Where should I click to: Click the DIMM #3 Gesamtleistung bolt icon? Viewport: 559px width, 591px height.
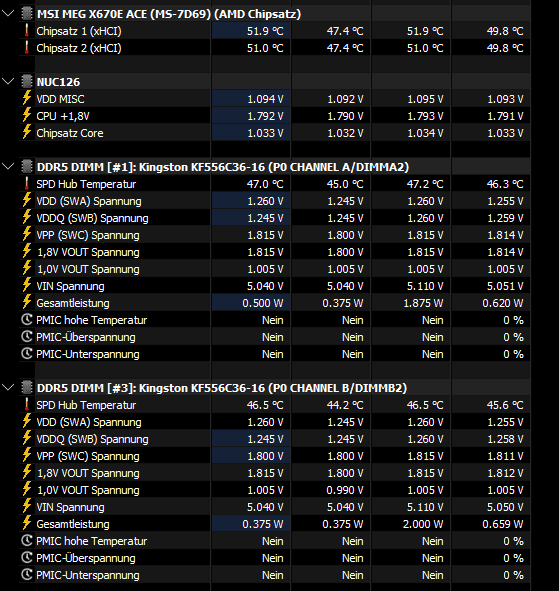click(27, 524)
